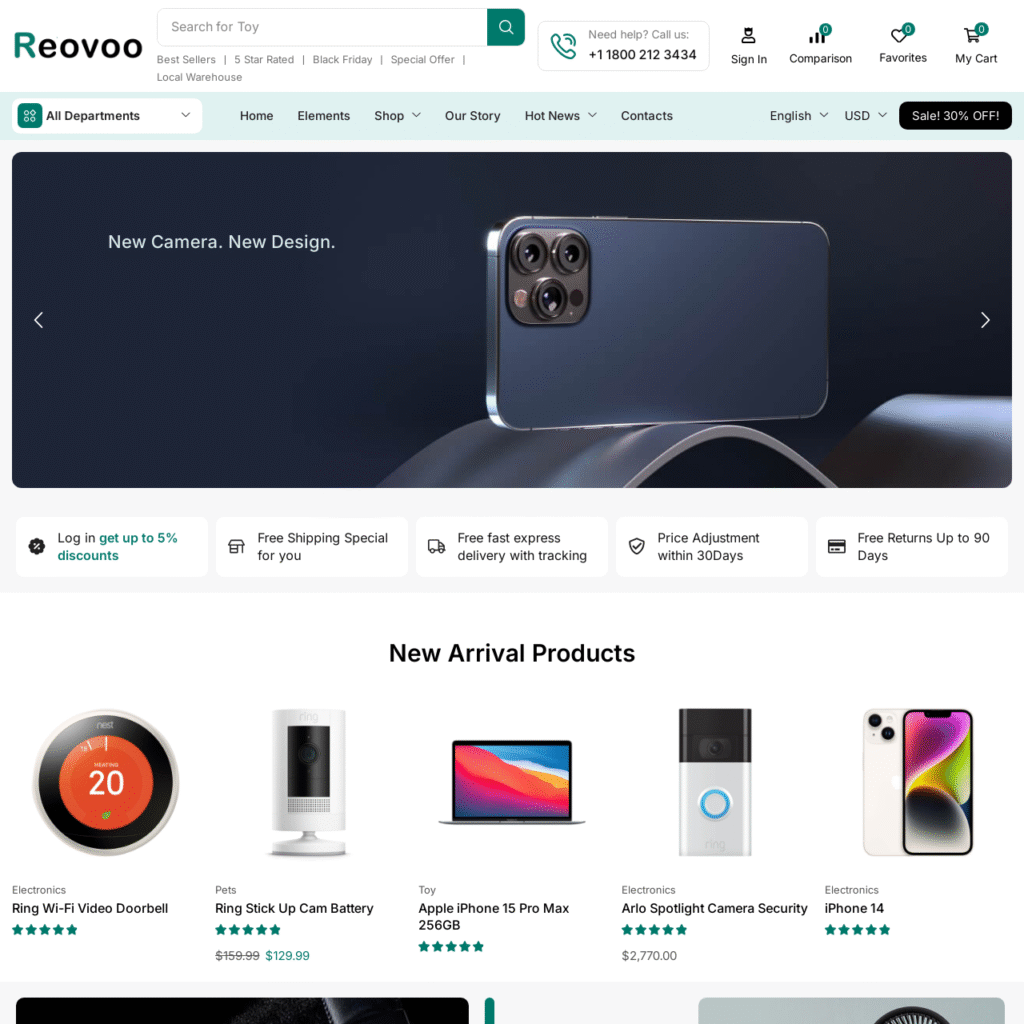Open the USD currency dropdown
The height and width of the screenshot is (1024, 1024).
[x=865, y=116]
